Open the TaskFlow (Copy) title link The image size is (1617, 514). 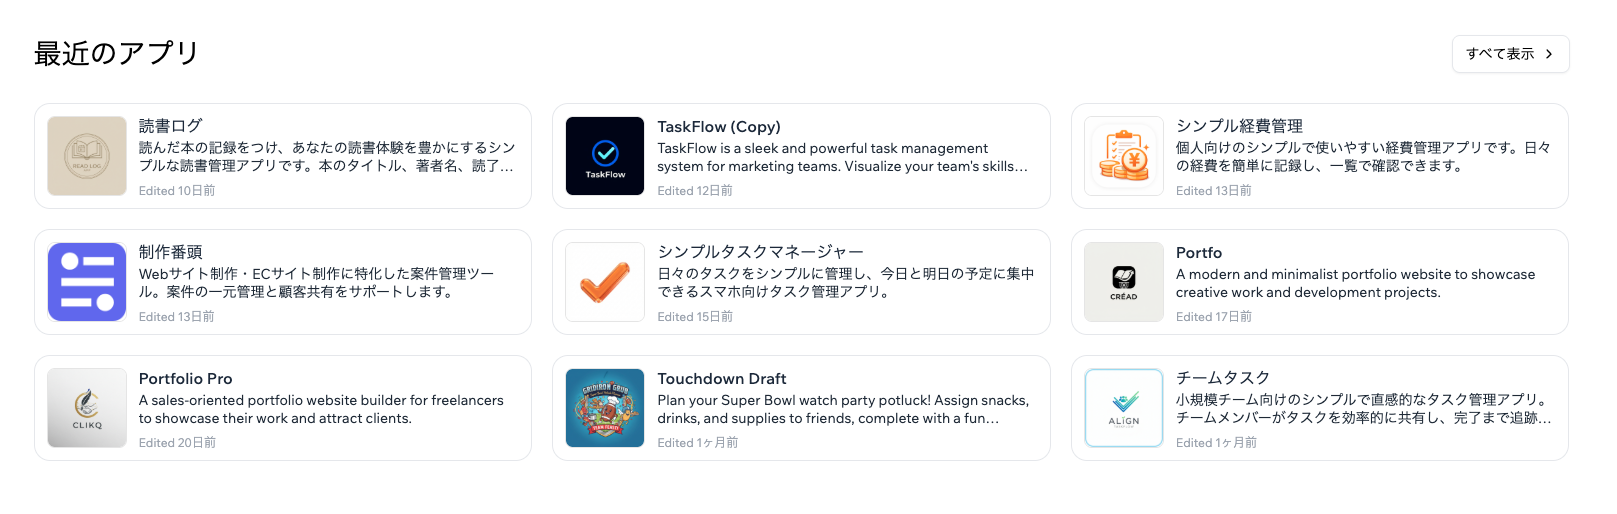tap(719, 127)
